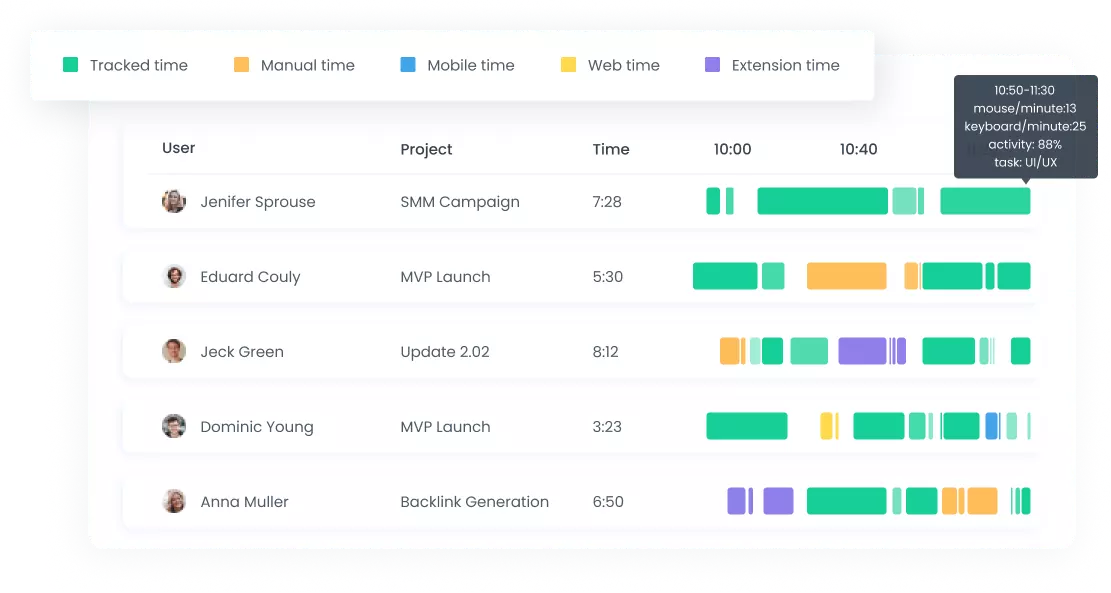
Task: Click the name Dominic Young
Action: click(x=256, y=427)
